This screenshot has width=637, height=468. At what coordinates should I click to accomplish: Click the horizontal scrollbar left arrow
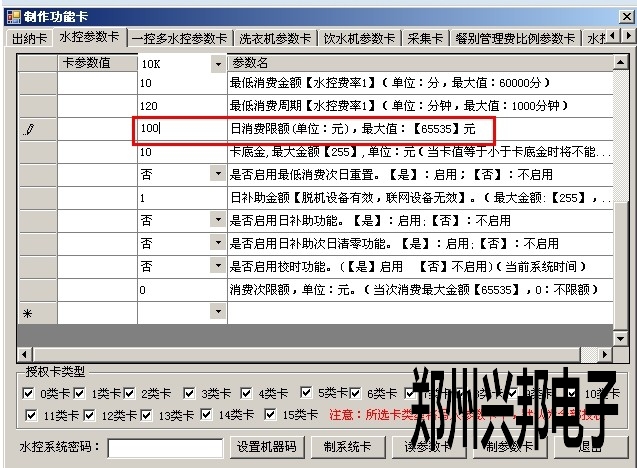[x=23, y=355]
